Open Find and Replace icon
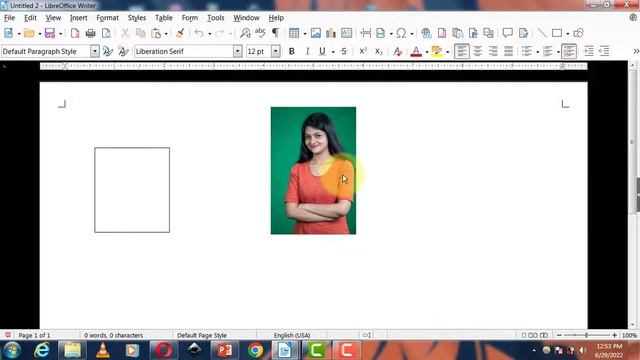 (245, 33)
